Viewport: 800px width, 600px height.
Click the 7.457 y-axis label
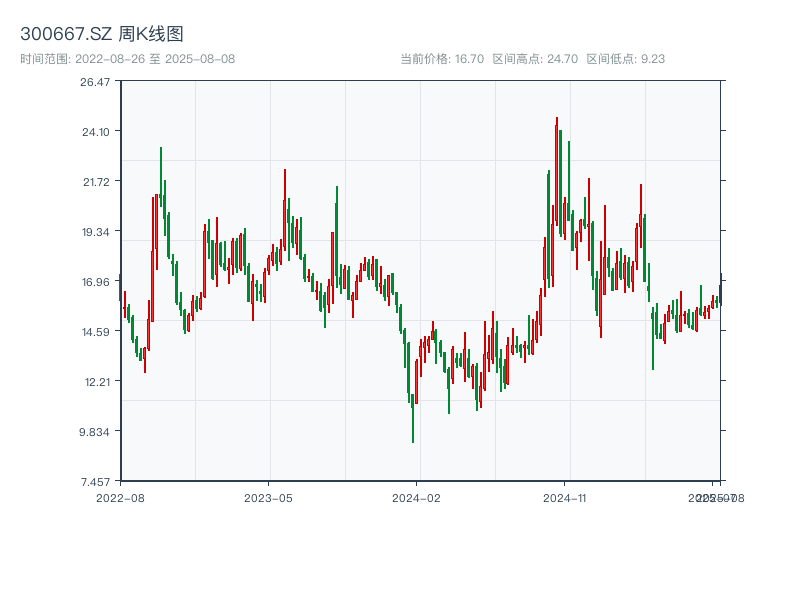(x=95, y=482)
